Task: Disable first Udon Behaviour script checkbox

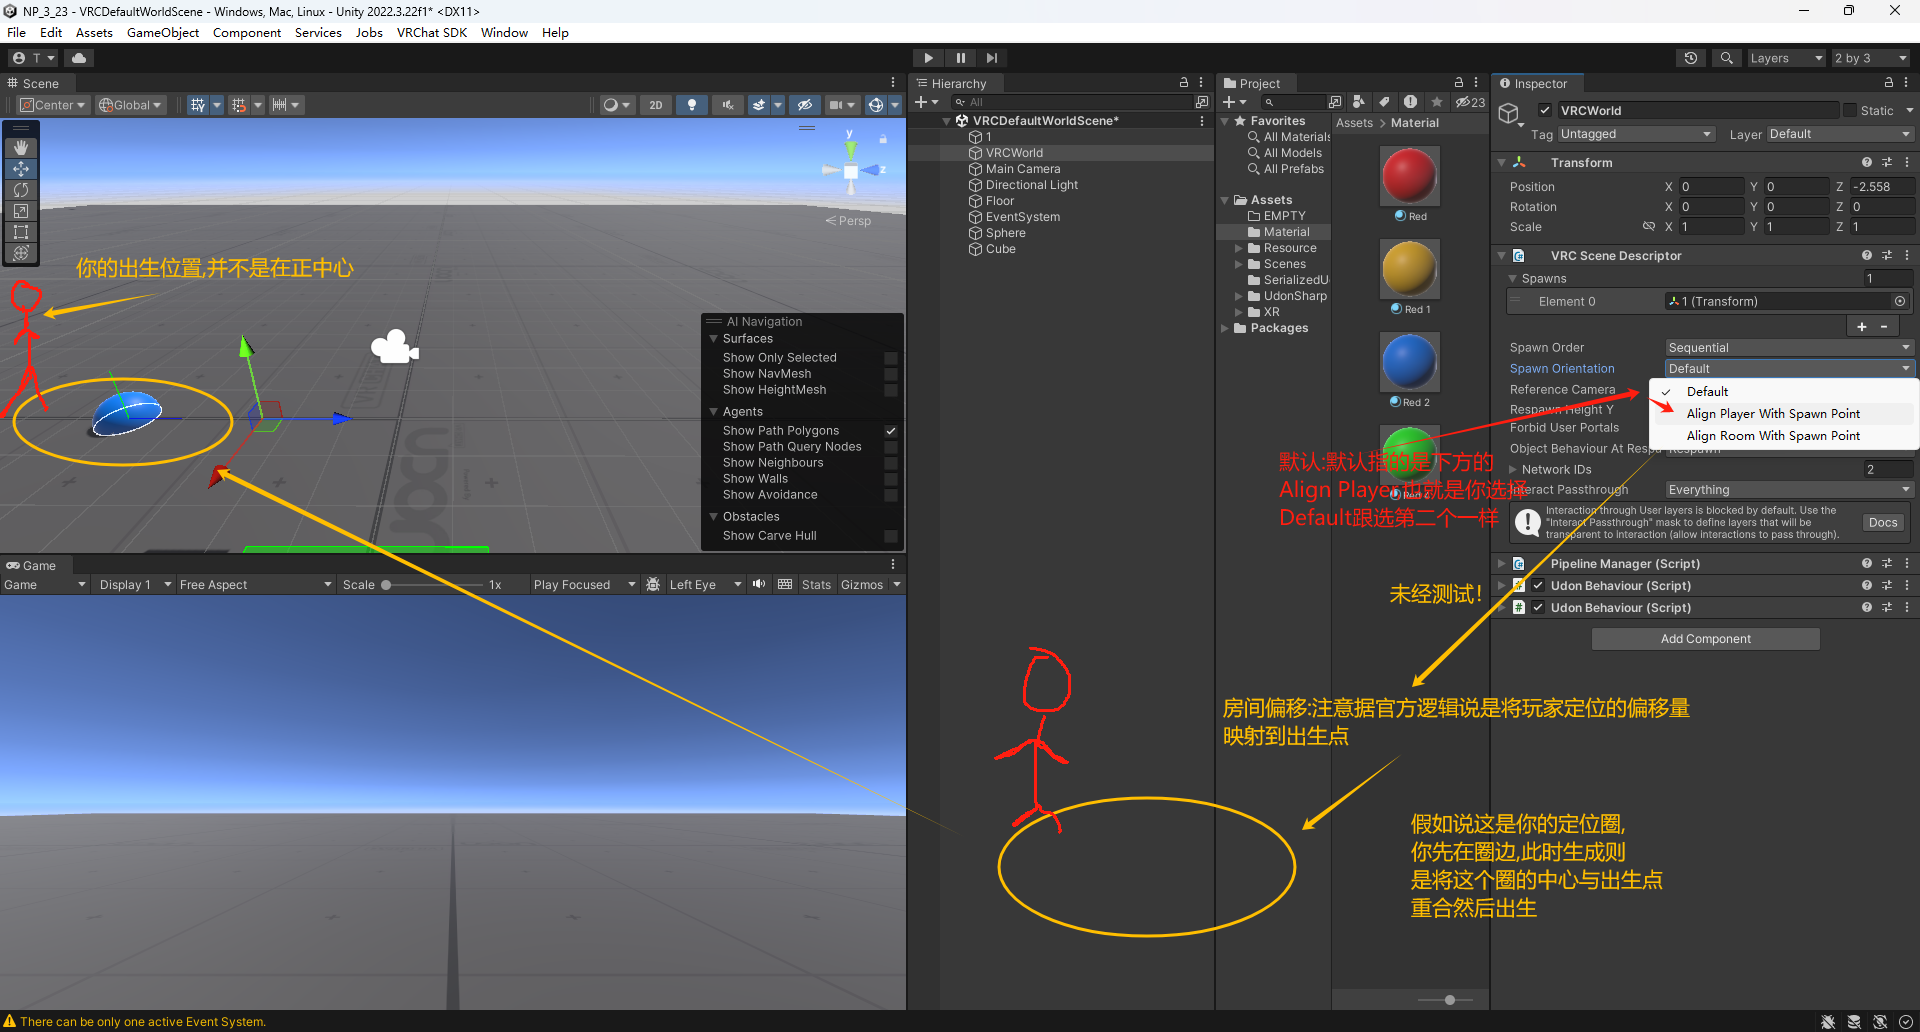Action: 1538,586
